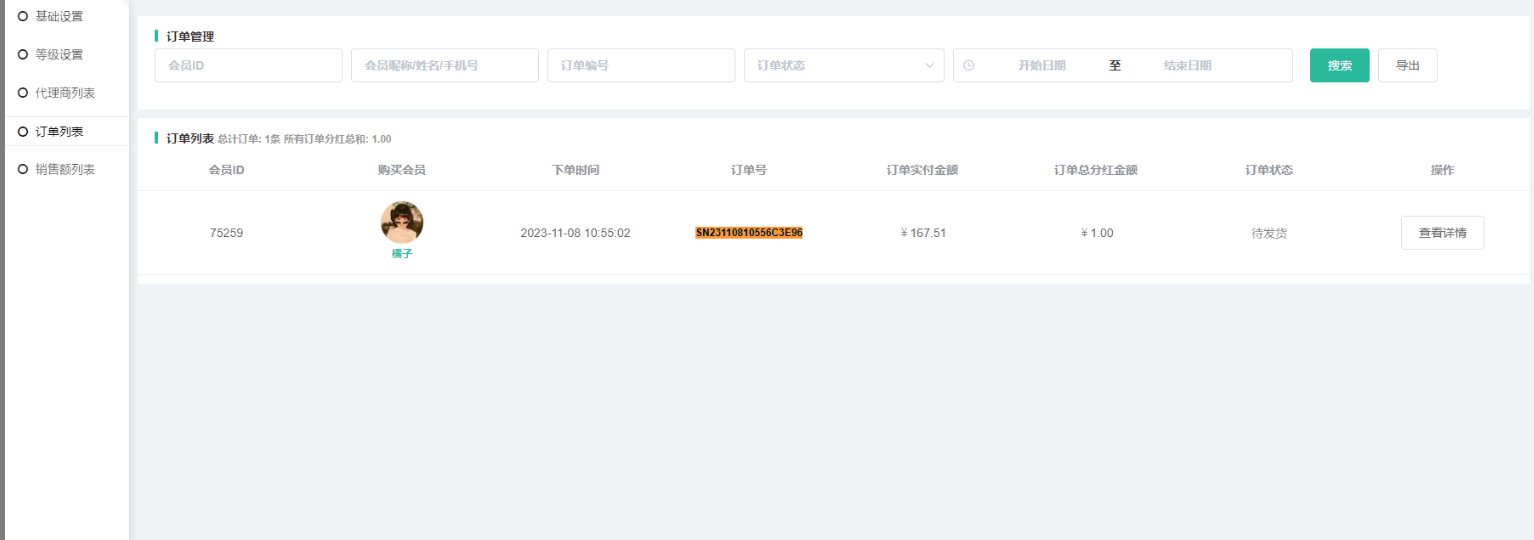Viewport: 1534px width, 540px height.
Task: Focus the 会员昵称/姓名/手机号 search field
Action: coord(444,66)
